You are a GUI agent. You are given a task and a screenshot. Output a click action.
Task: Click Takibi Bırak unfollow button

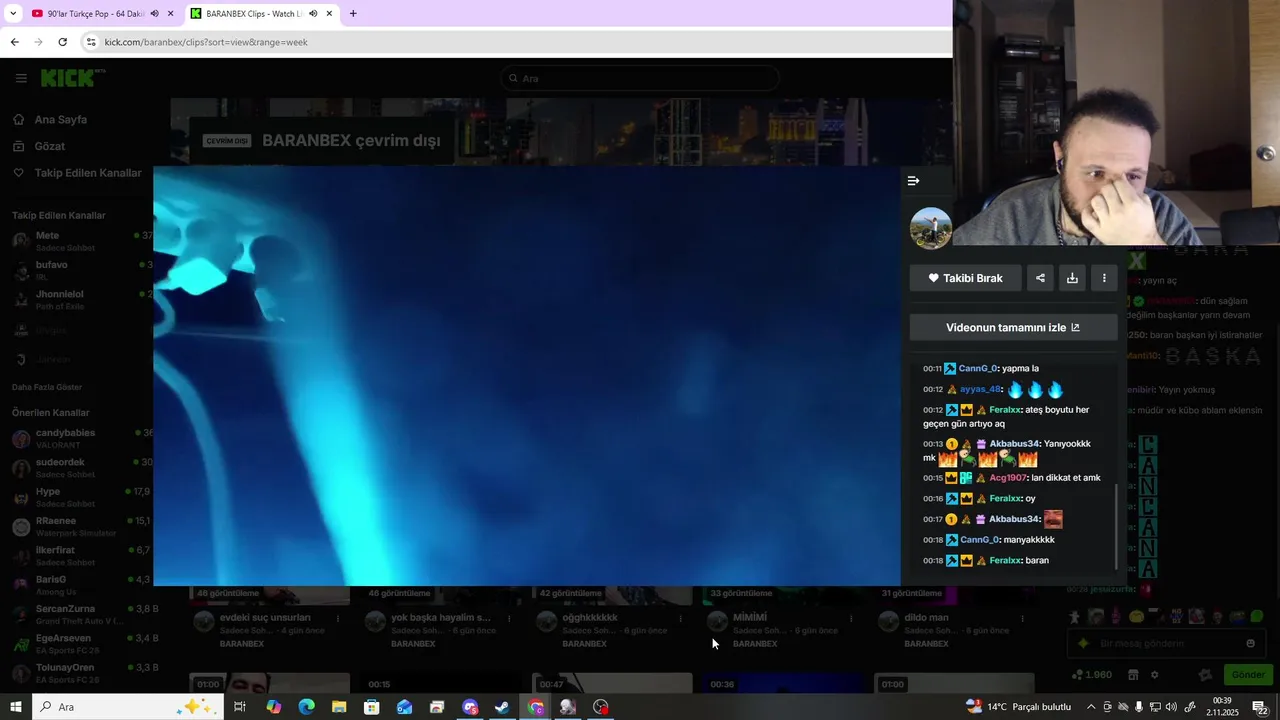965,278
